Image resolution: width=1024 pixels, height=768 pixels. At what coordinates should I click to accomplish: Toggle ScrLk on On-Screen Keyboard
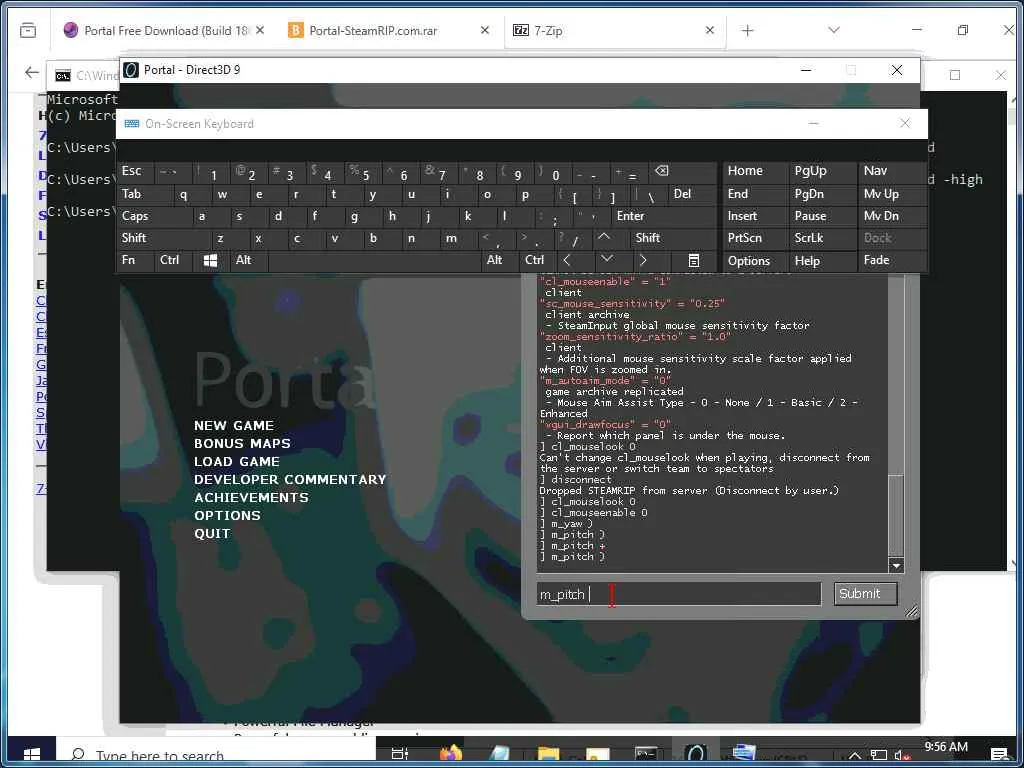point(822,238)
